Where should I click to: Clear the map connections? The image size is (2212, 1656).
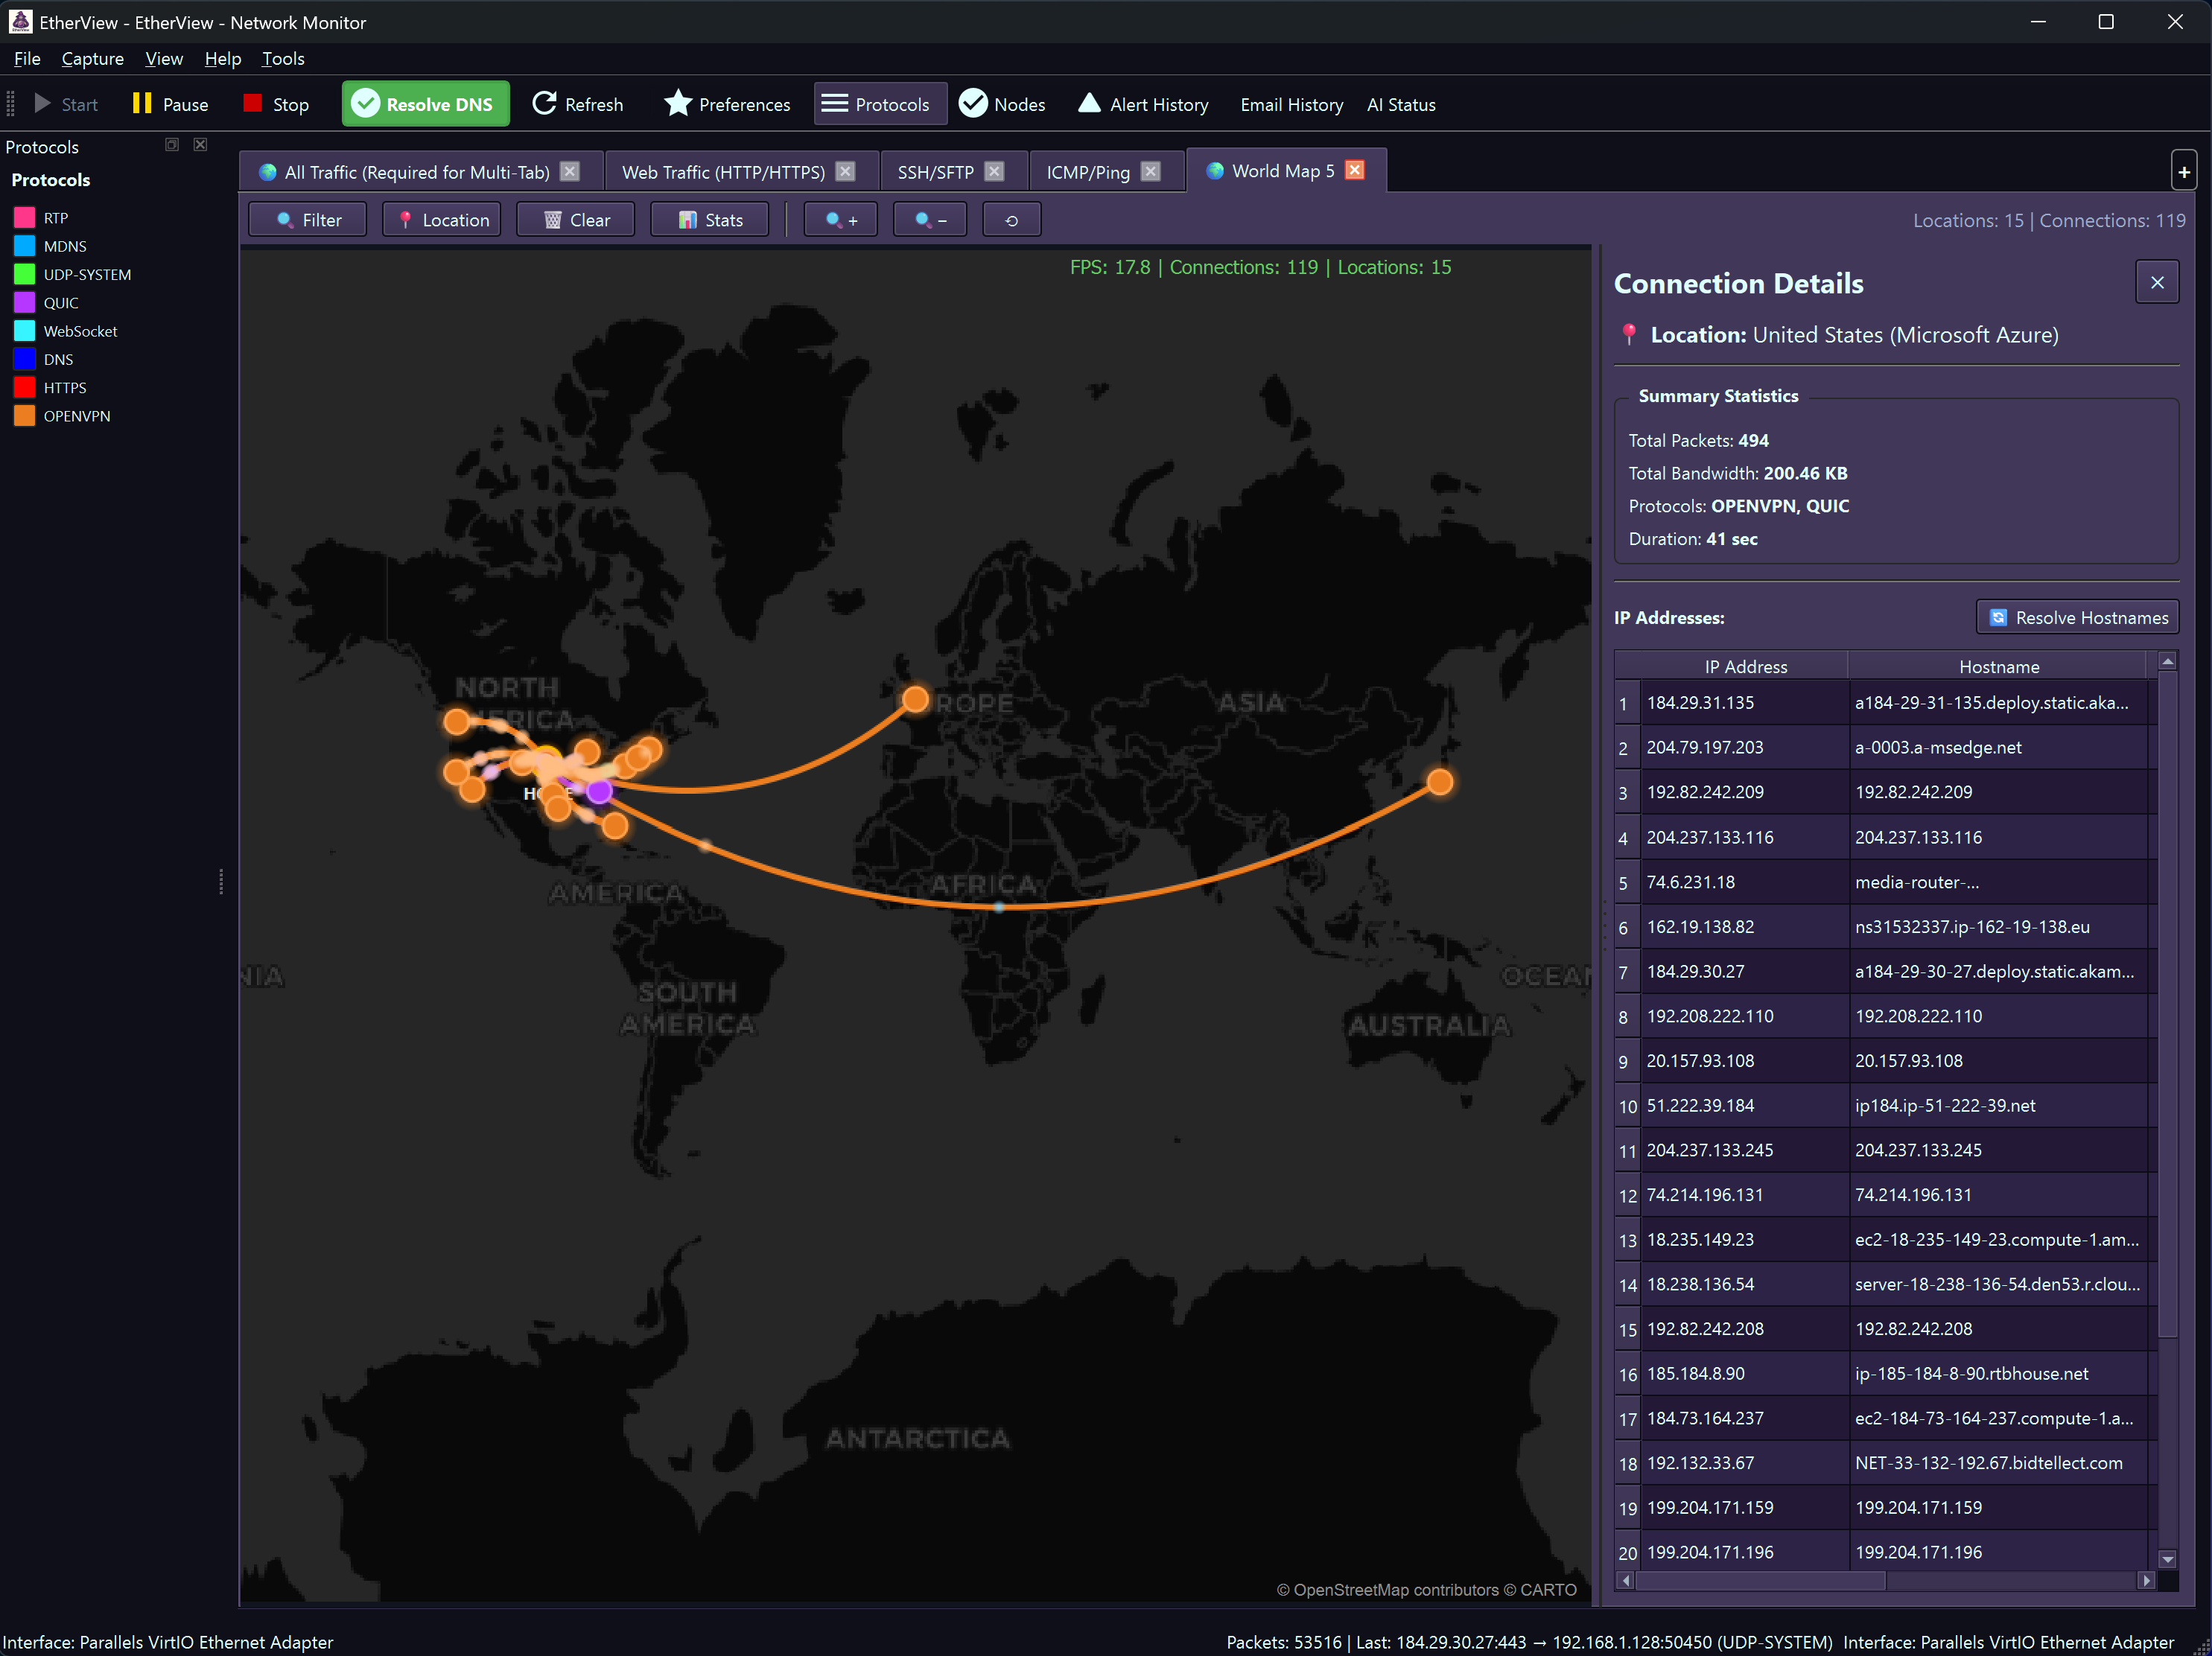coord(575,219)
